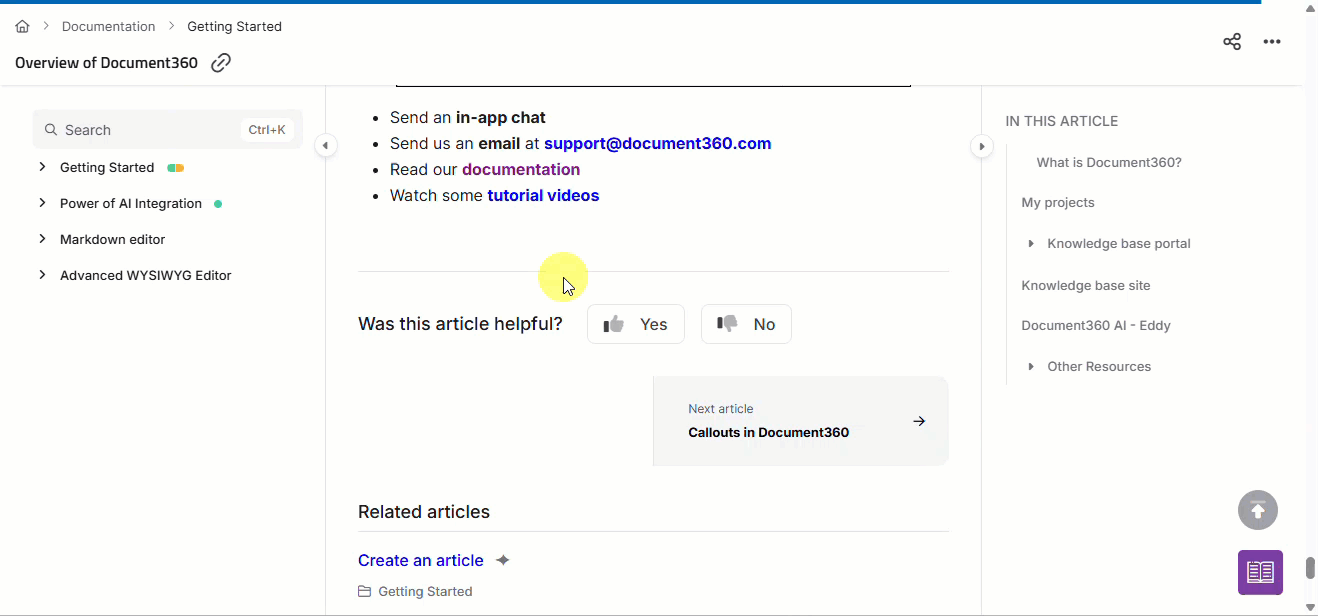Copy article link icon beside title
The width and height of the screenshot is (1318, 616).
[x=221, y=63]
